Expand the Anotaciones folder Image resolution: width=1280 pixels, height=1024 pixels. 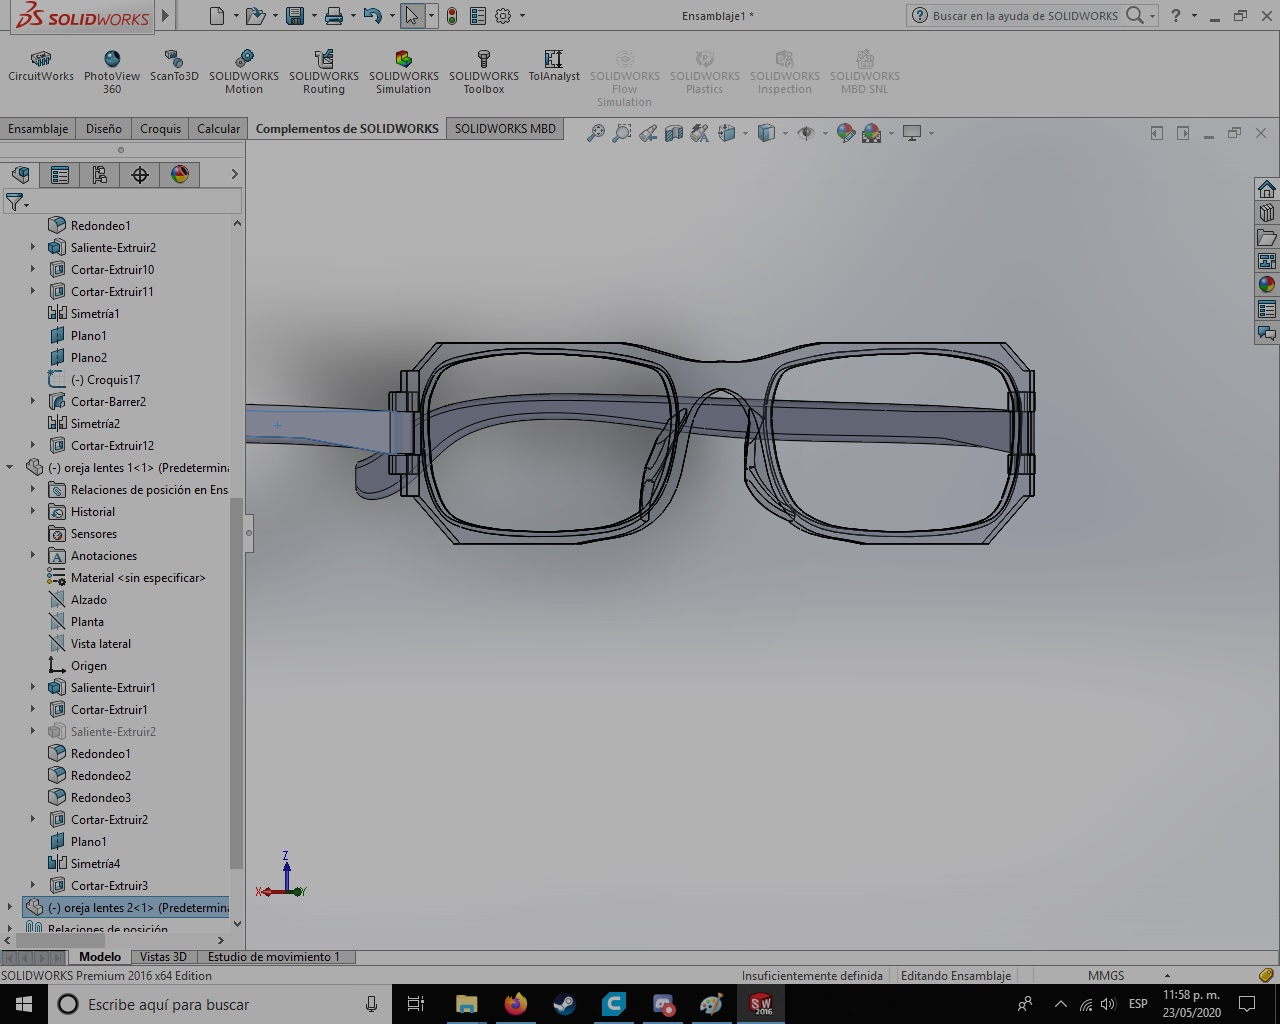pos(33,556)
